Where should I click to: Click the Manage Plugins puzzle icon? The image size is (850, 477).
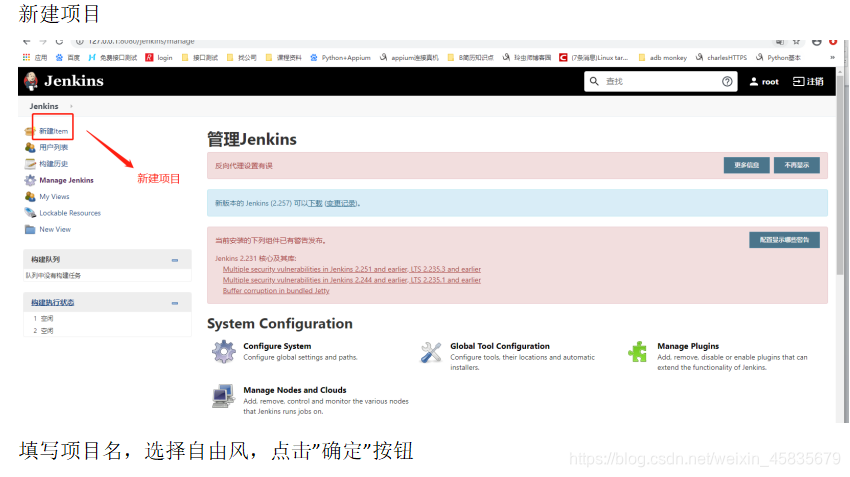(638, 351)
